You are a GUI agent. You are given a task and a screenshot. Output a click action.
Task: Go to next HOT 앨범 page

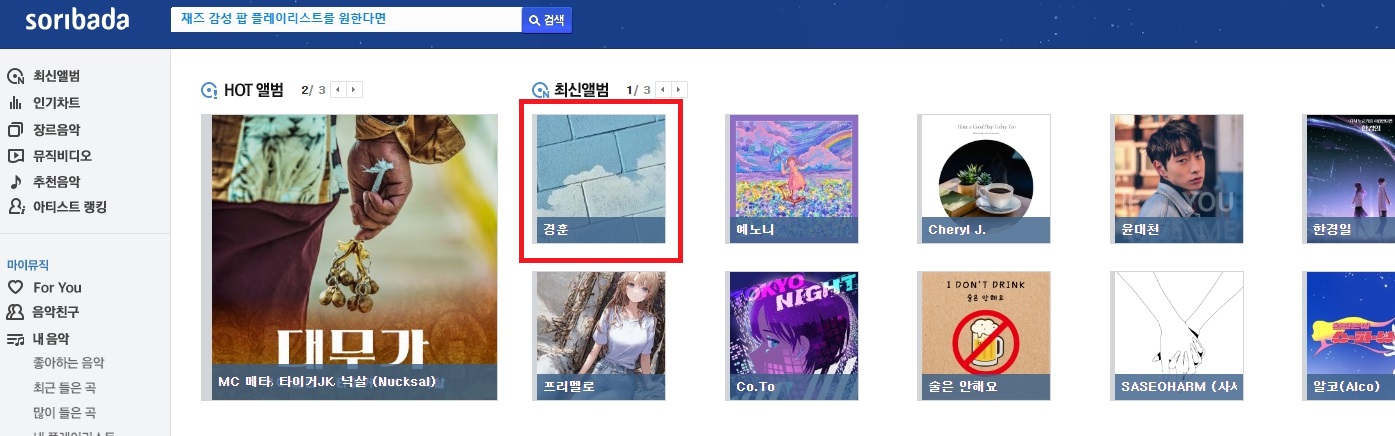tap(354, 90)
